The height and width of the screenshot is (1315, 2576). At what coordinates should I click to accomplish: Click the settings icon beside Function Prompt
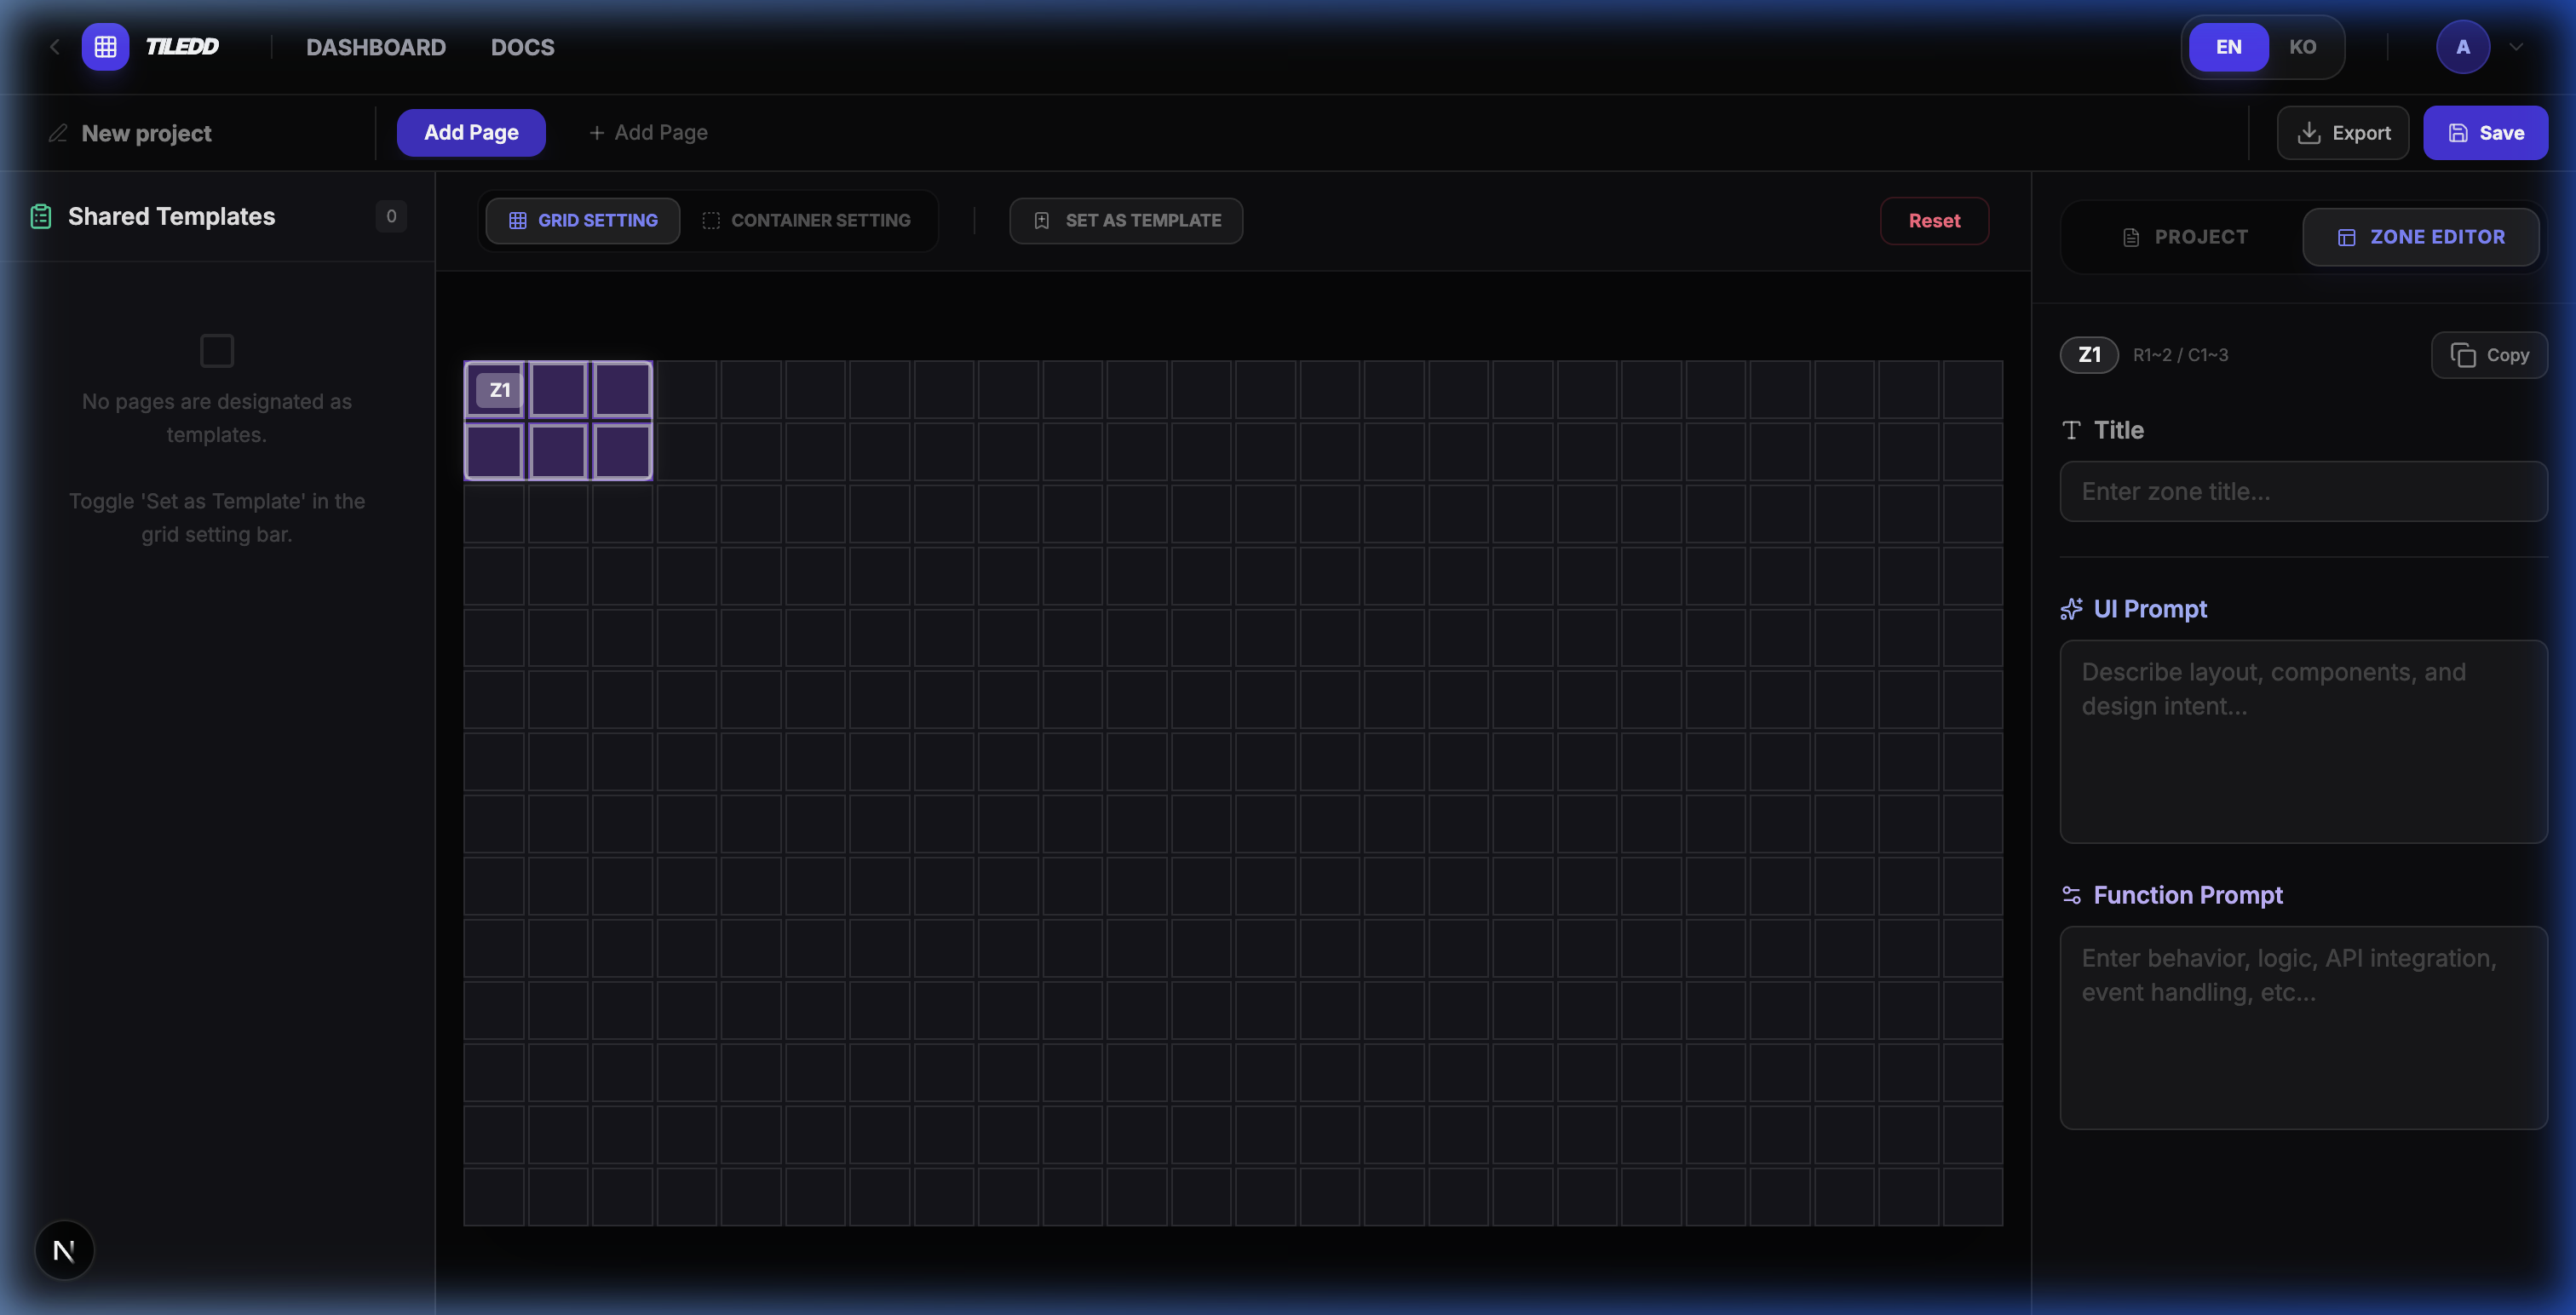pos(2071,894)
